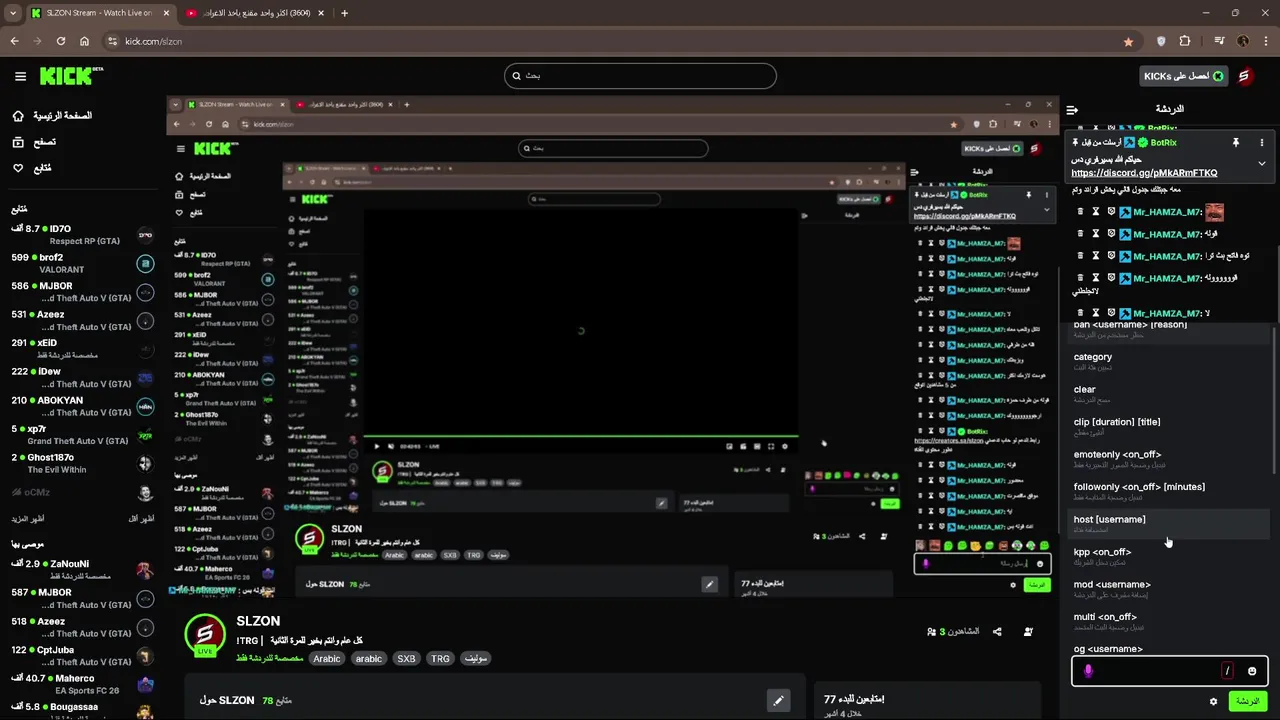Image resolution: width=1280 pixels, height=720 pixels.
Task: Click the 'SXB' tag chip
Action: point(406,659)
